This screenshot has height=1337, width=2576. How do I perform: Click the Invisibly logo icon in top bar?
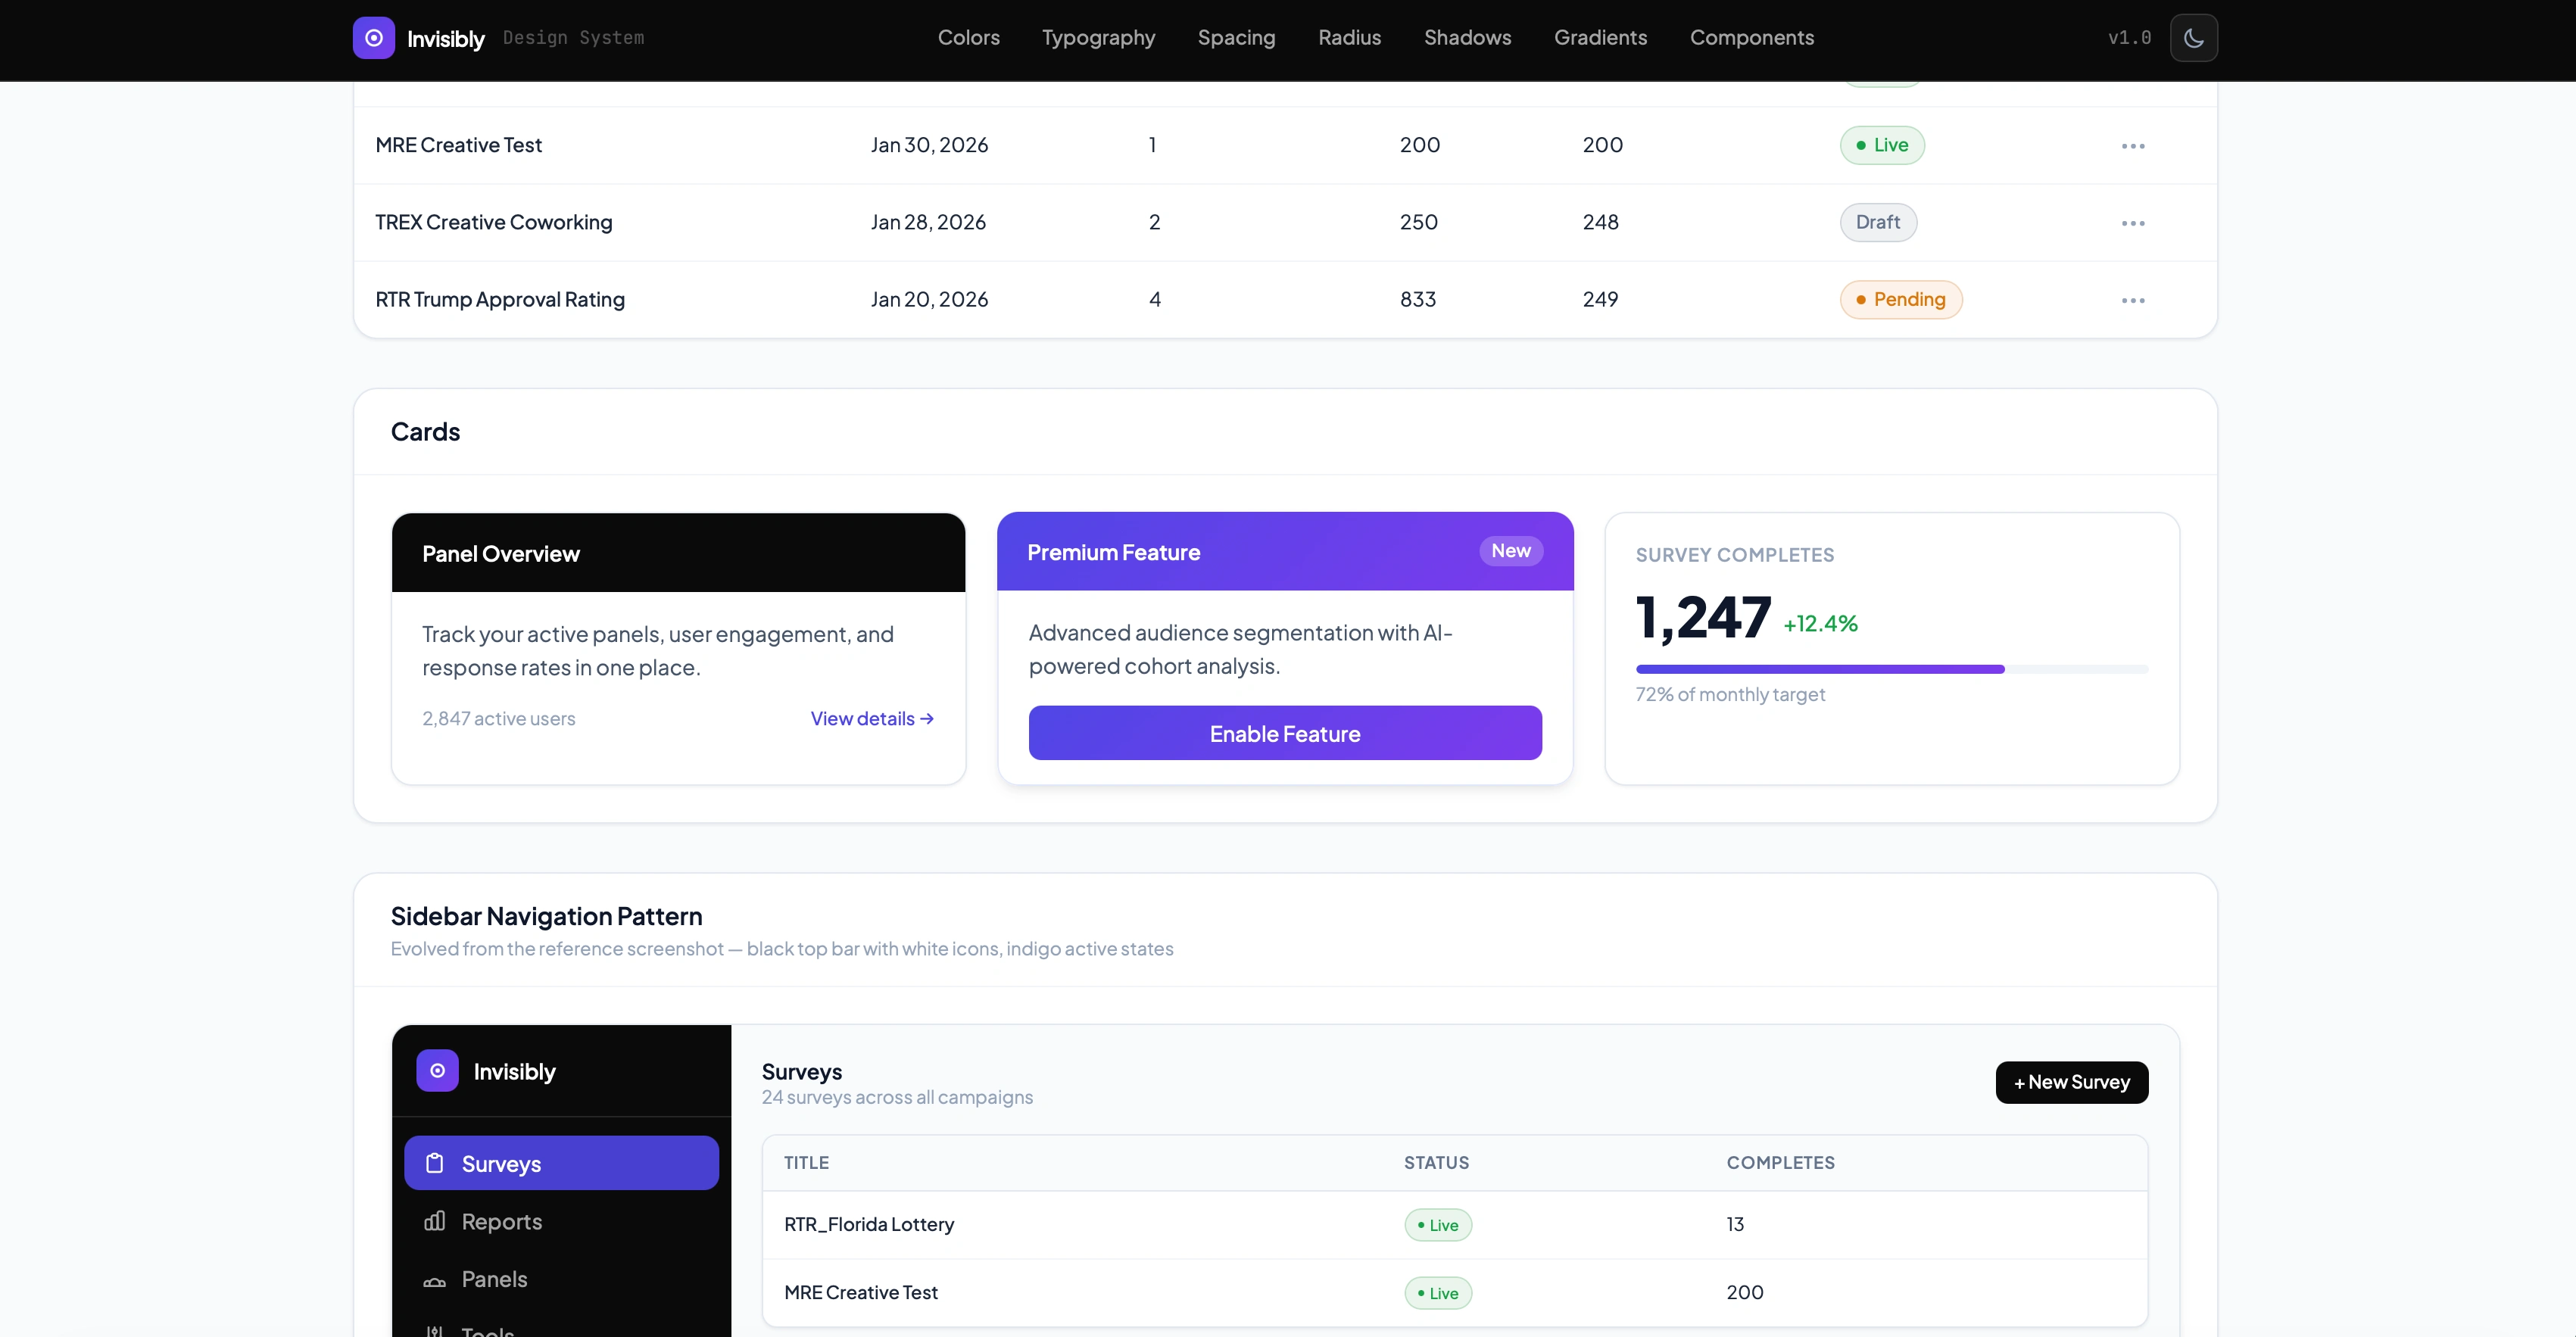pos(373,38)
